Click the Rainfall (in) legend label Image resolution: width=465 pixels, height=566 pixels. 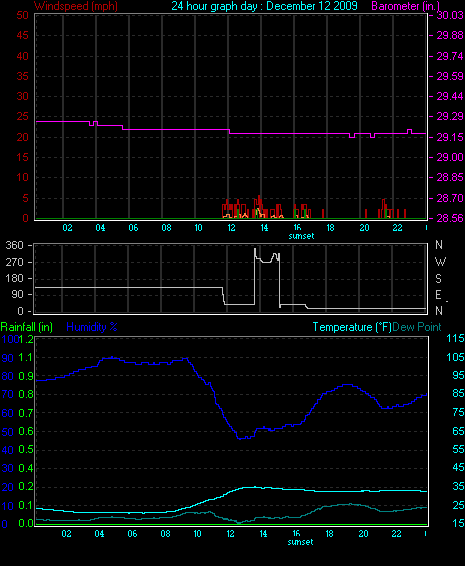pos(27,327)
